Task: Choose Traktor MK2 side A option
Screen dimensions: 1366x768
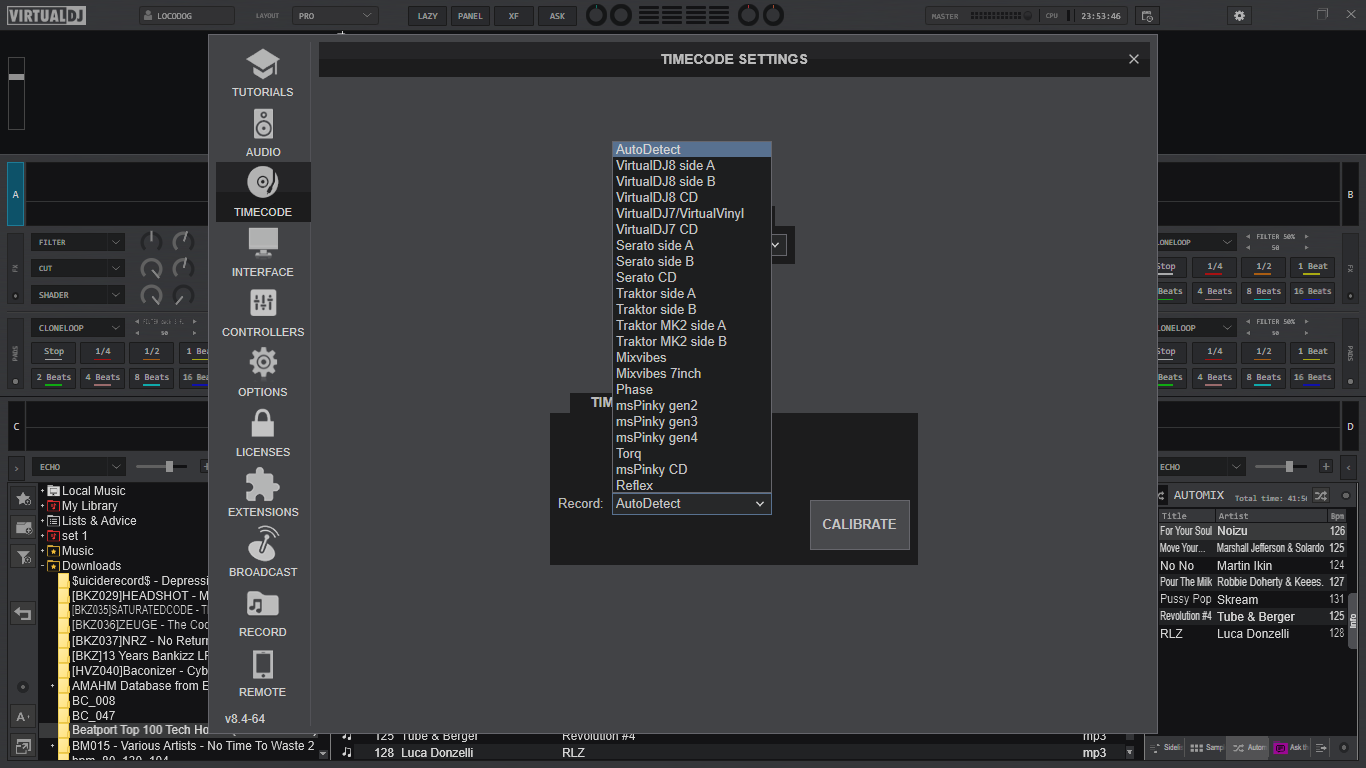Action: (x=692, y=326)
